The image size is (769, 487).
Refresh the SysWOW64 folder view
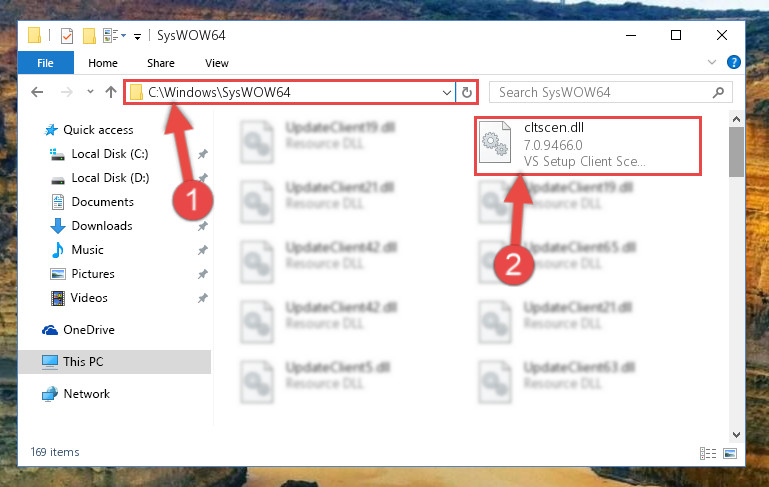tap(466, 92)
